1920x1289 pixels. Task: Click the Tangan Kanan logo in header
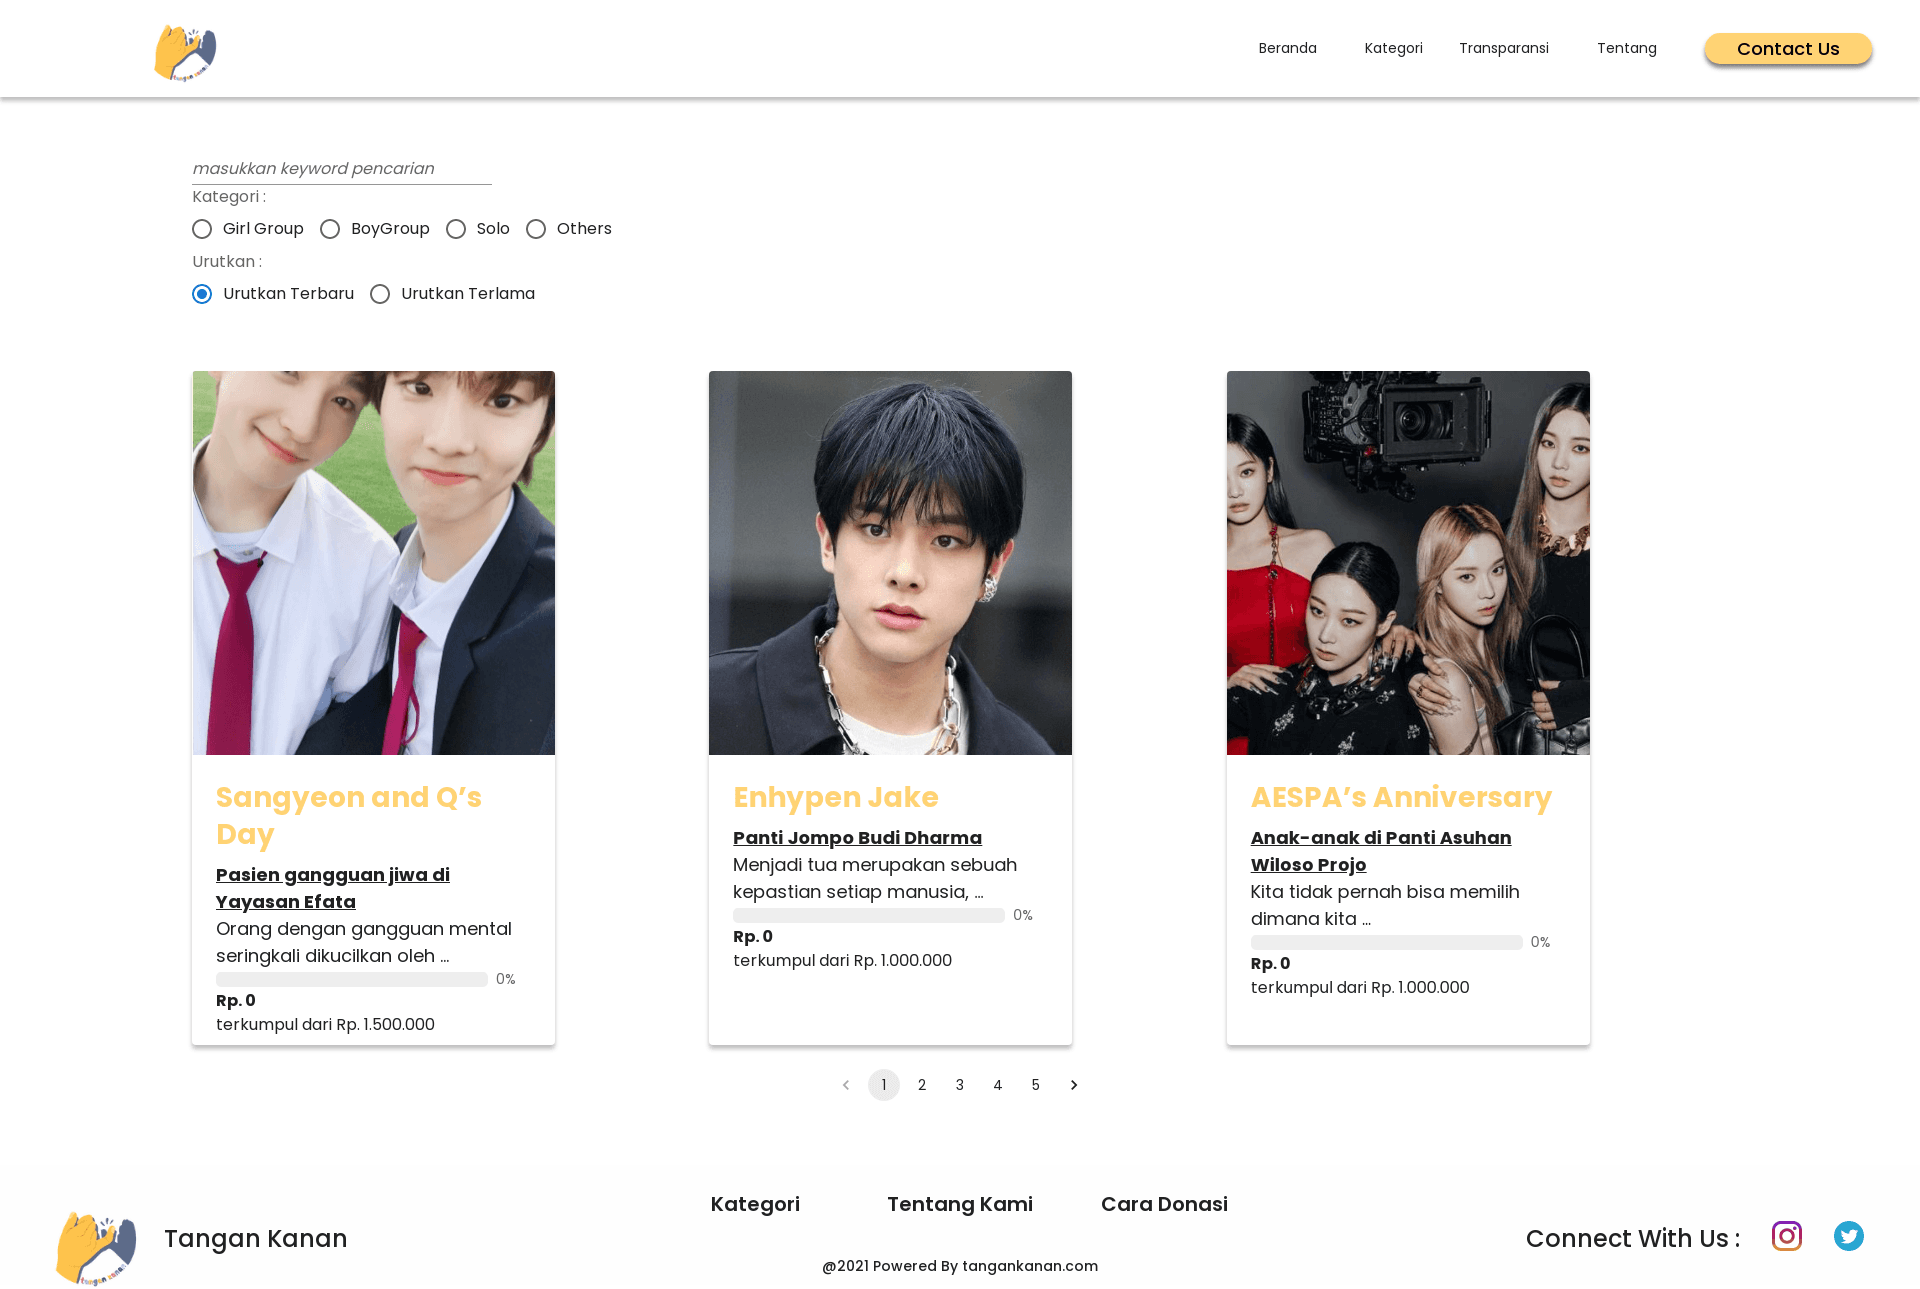pos(185,52)
